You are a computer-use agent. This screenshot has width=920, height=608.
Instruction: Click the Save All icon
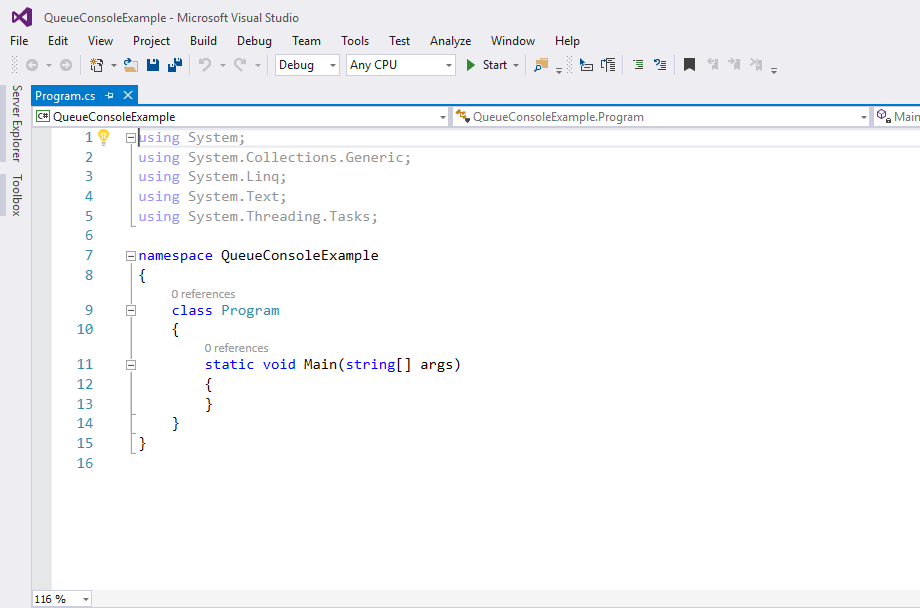174,64
